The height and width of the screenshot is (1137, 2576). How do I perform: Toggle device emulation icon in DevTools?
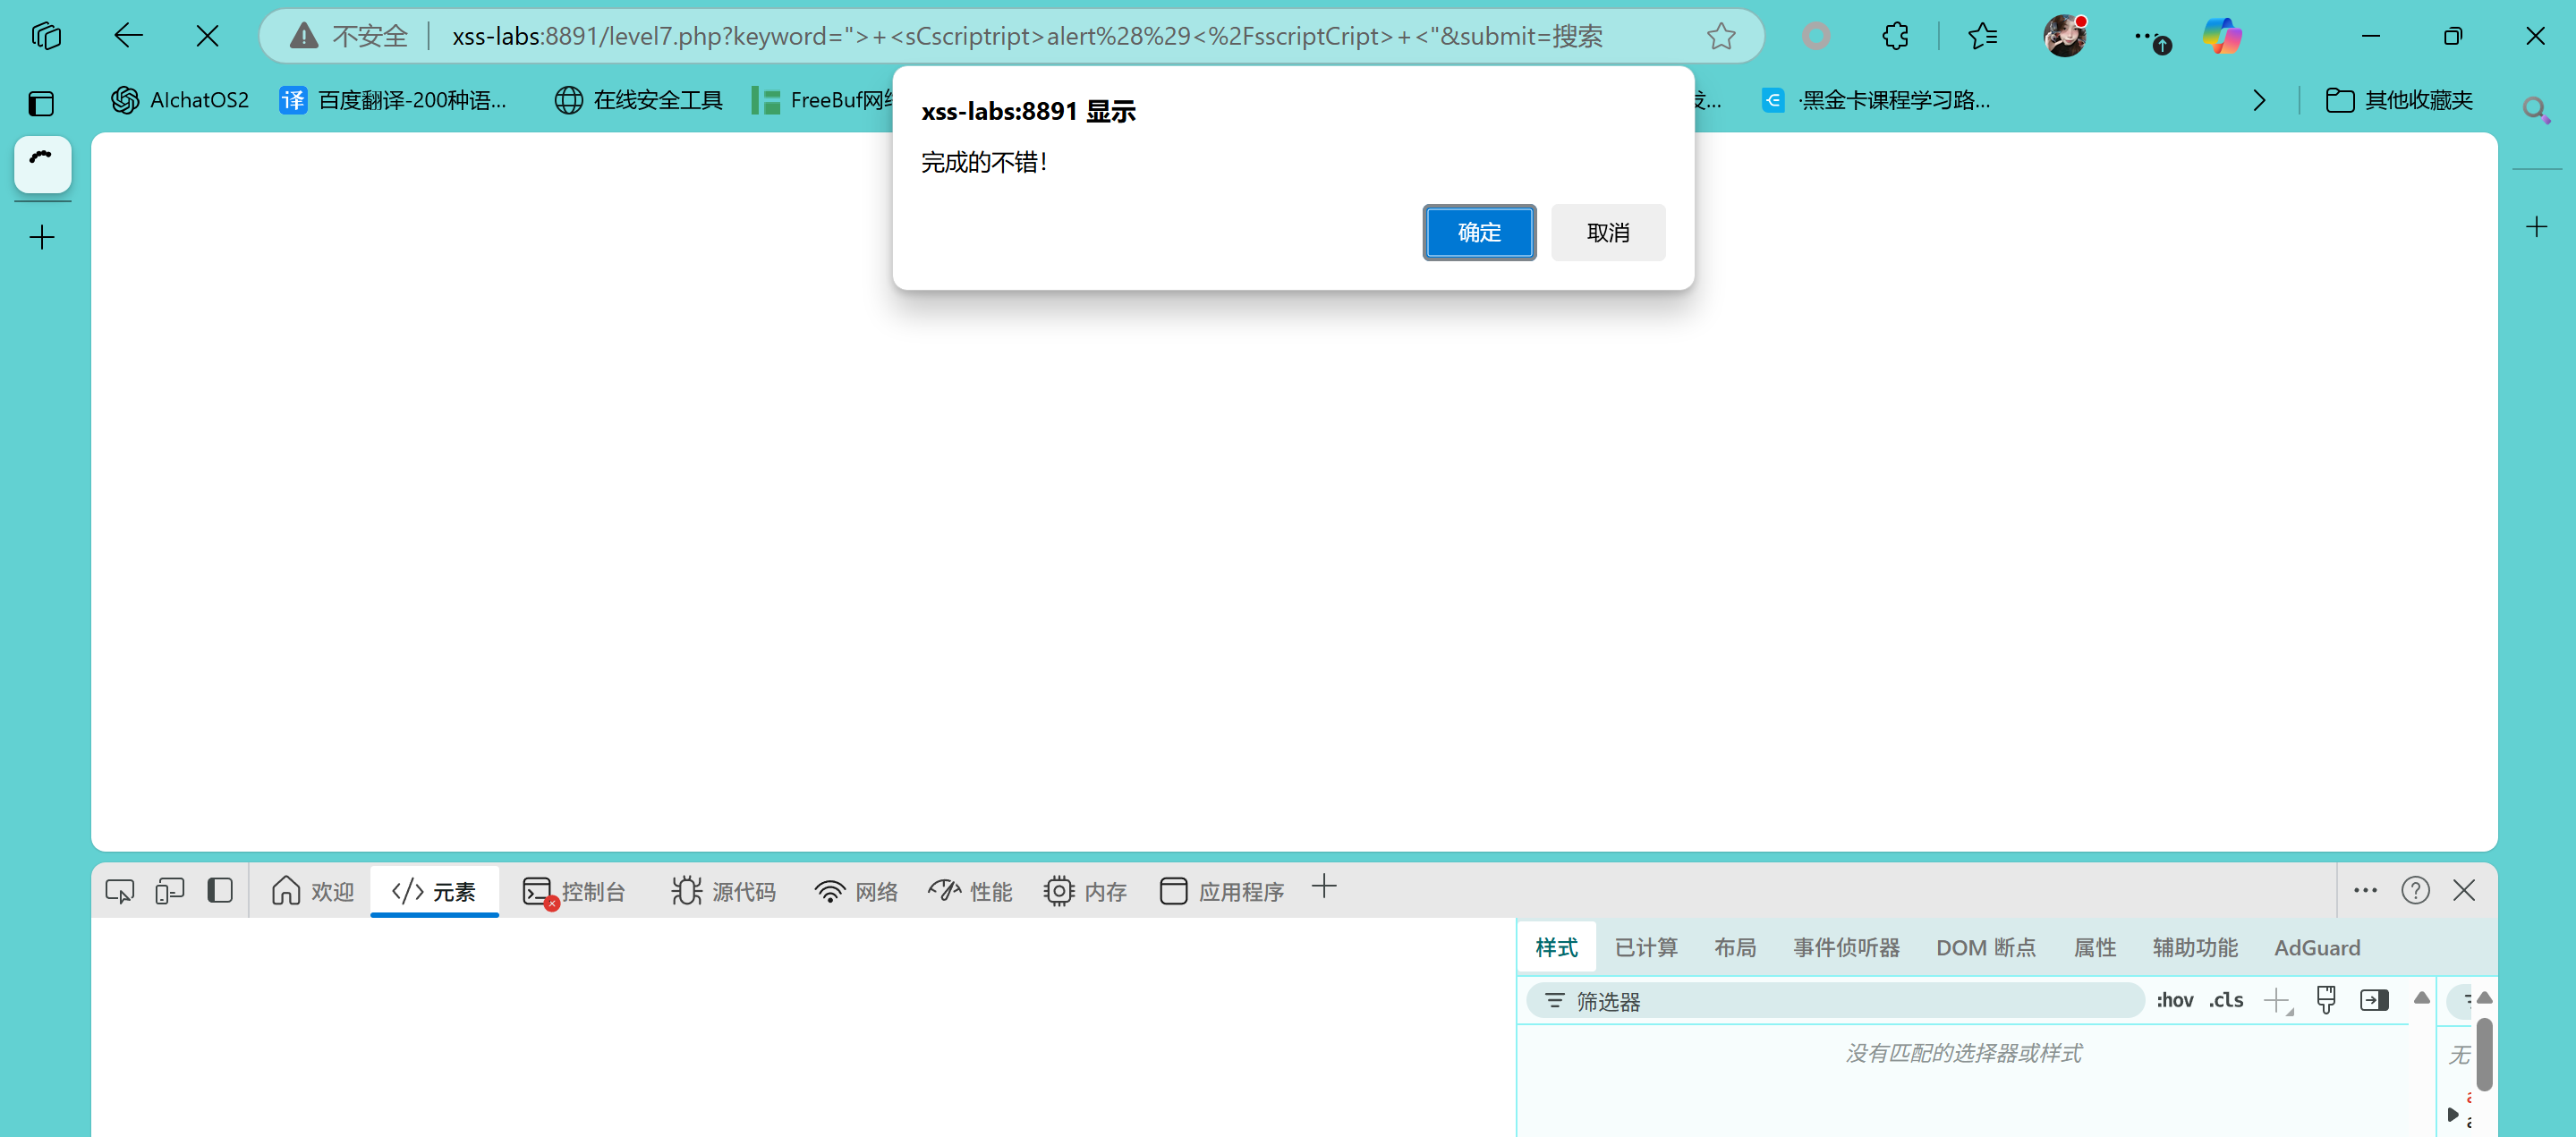(170, 891)
